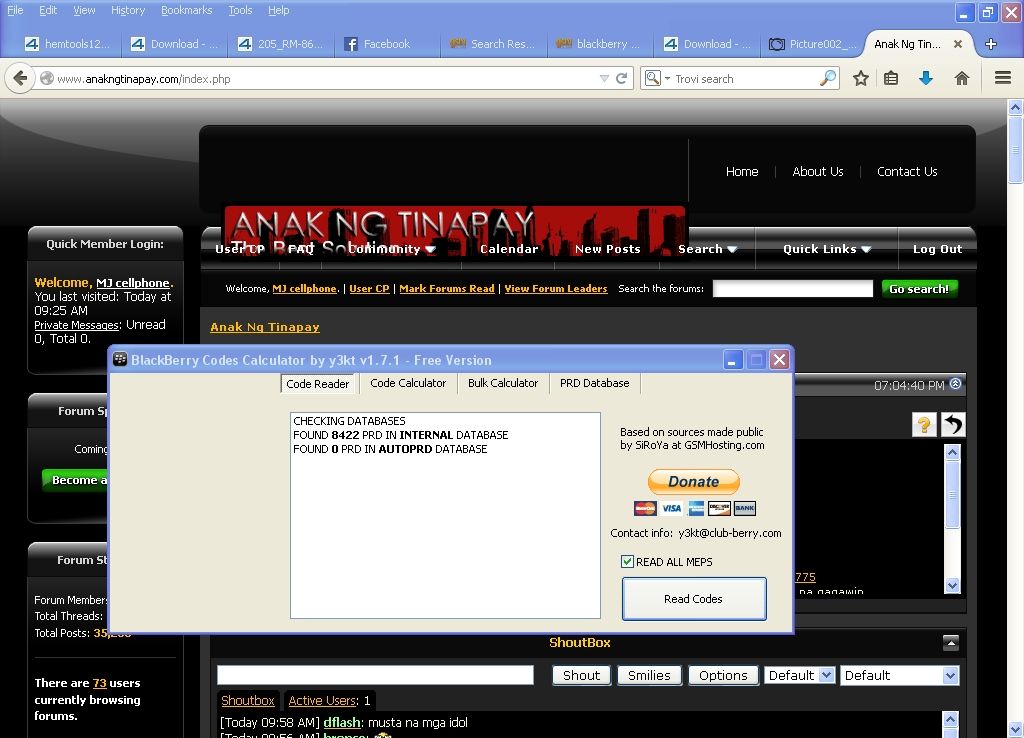This screenshot has width=1024, height=738.
Task: Open the Bookmarks menu in menu bar
Action: click(x=186, y=10)
